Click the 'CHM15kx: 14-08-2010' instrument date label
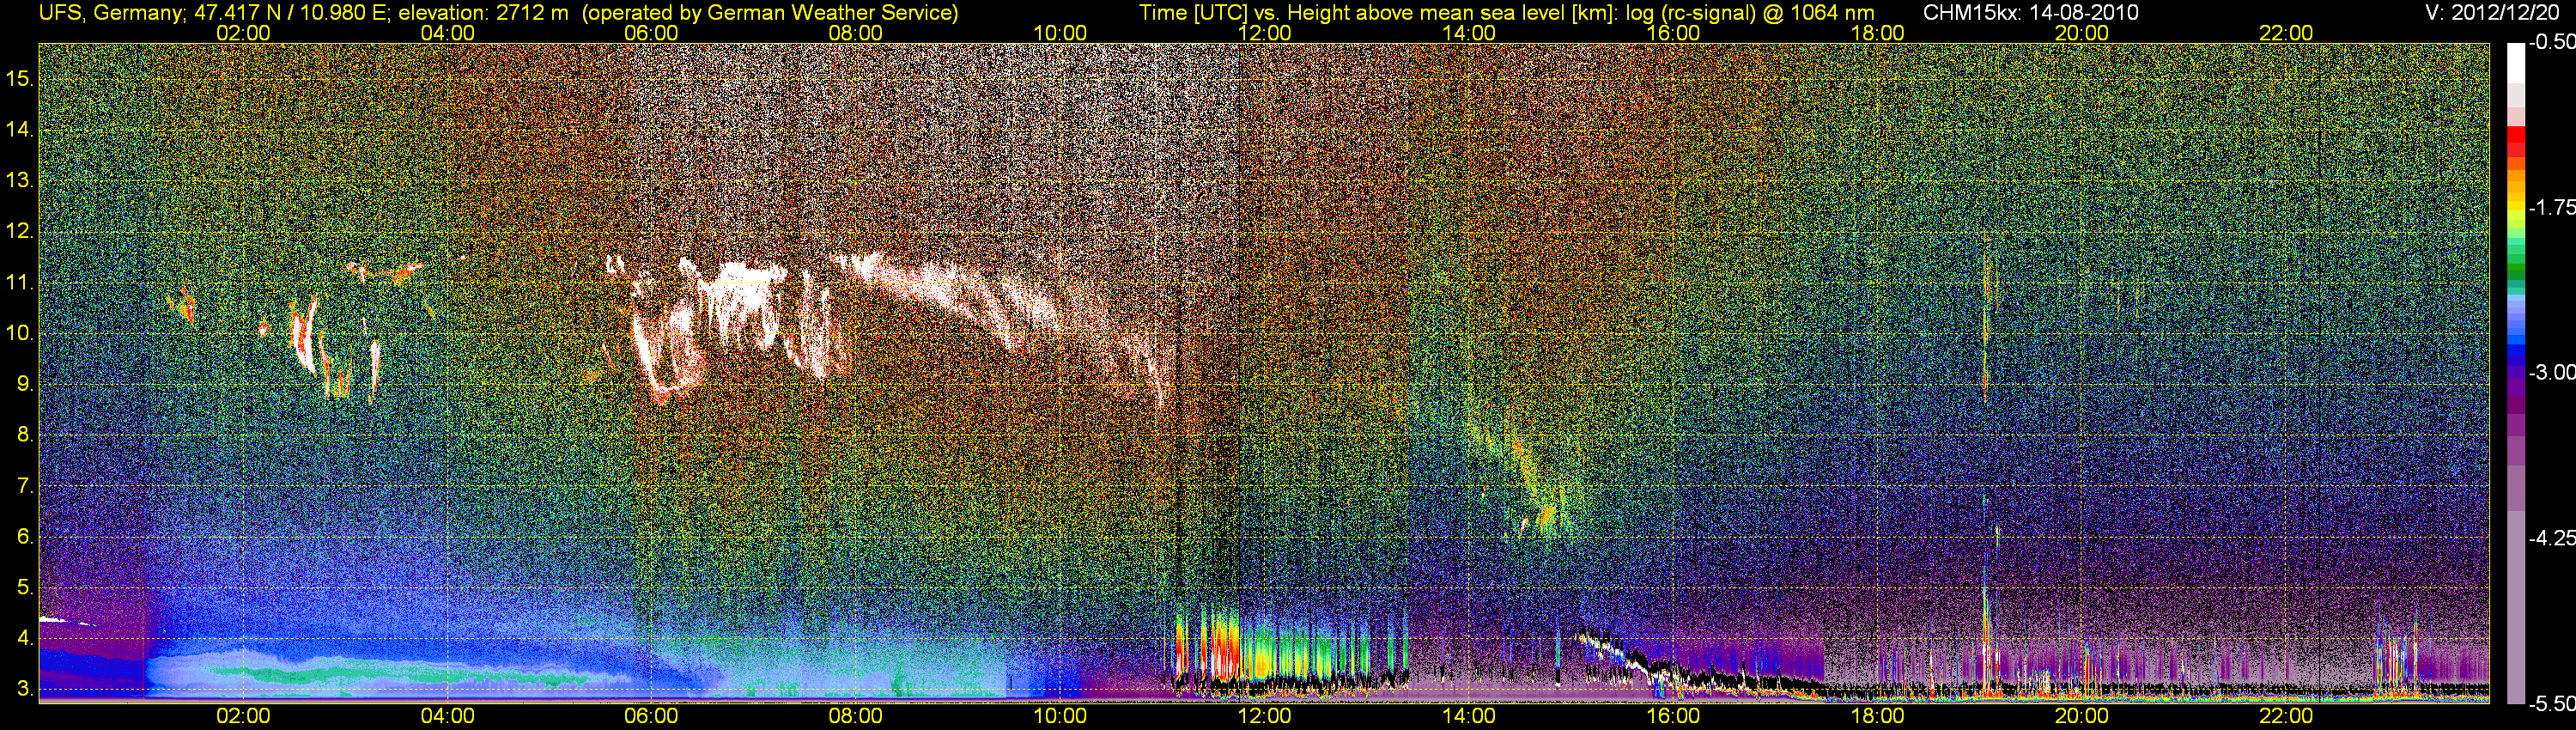Viewport: 2576px width, 730px height. [2029, 13]
